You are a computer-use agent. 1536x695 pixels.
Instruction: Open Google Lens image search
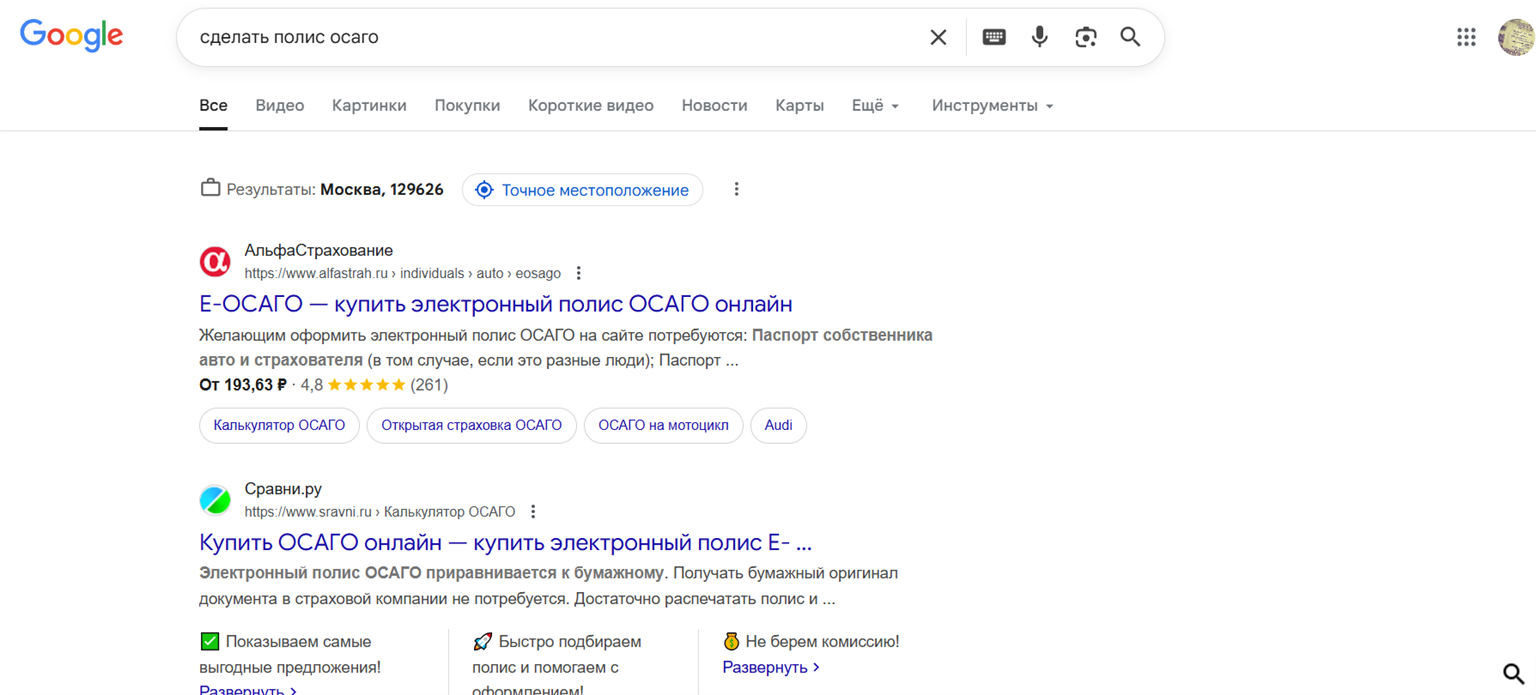coord(1085,37)
